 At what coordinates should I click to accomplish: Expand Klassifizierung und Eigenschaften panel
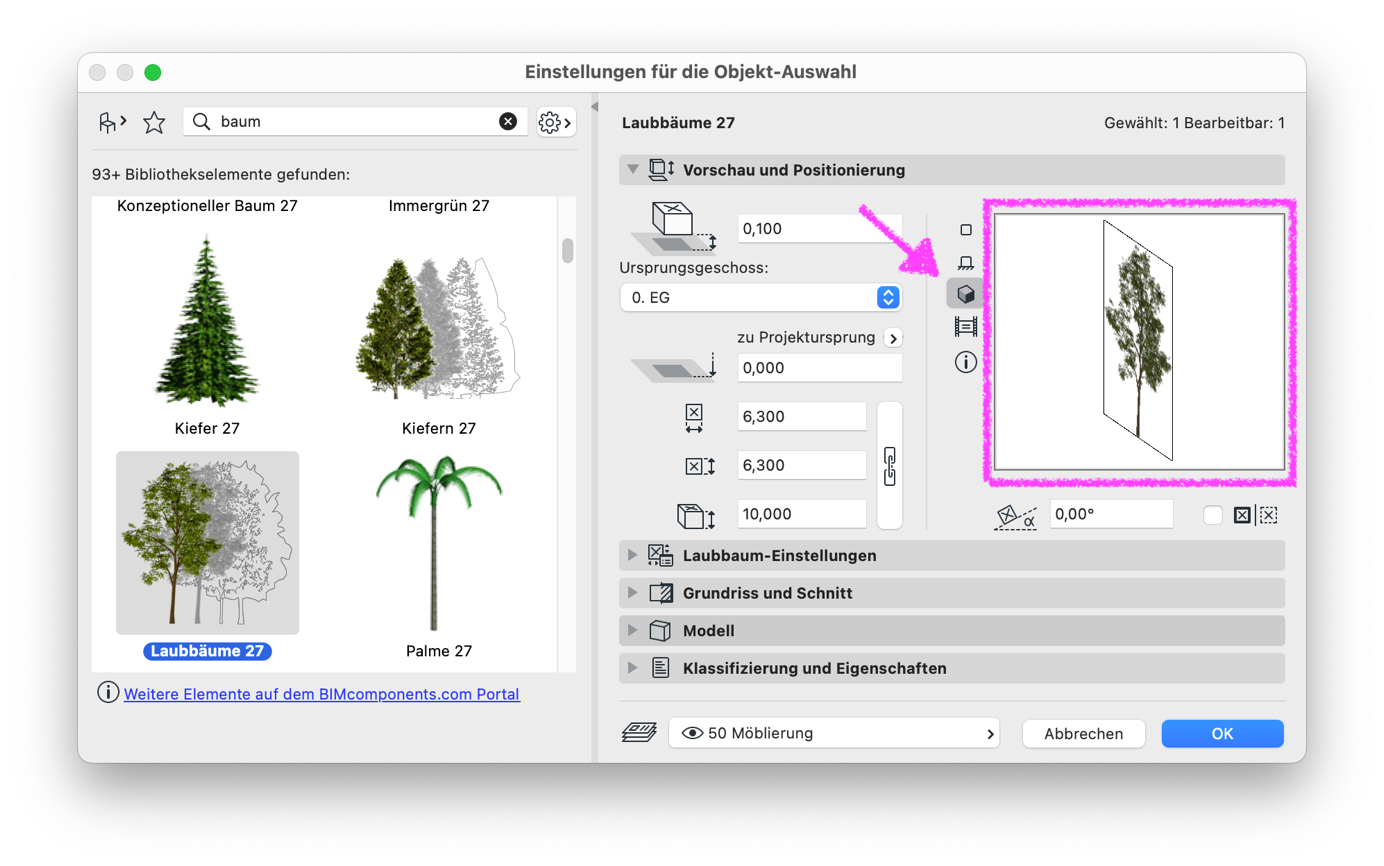[632, 668]
